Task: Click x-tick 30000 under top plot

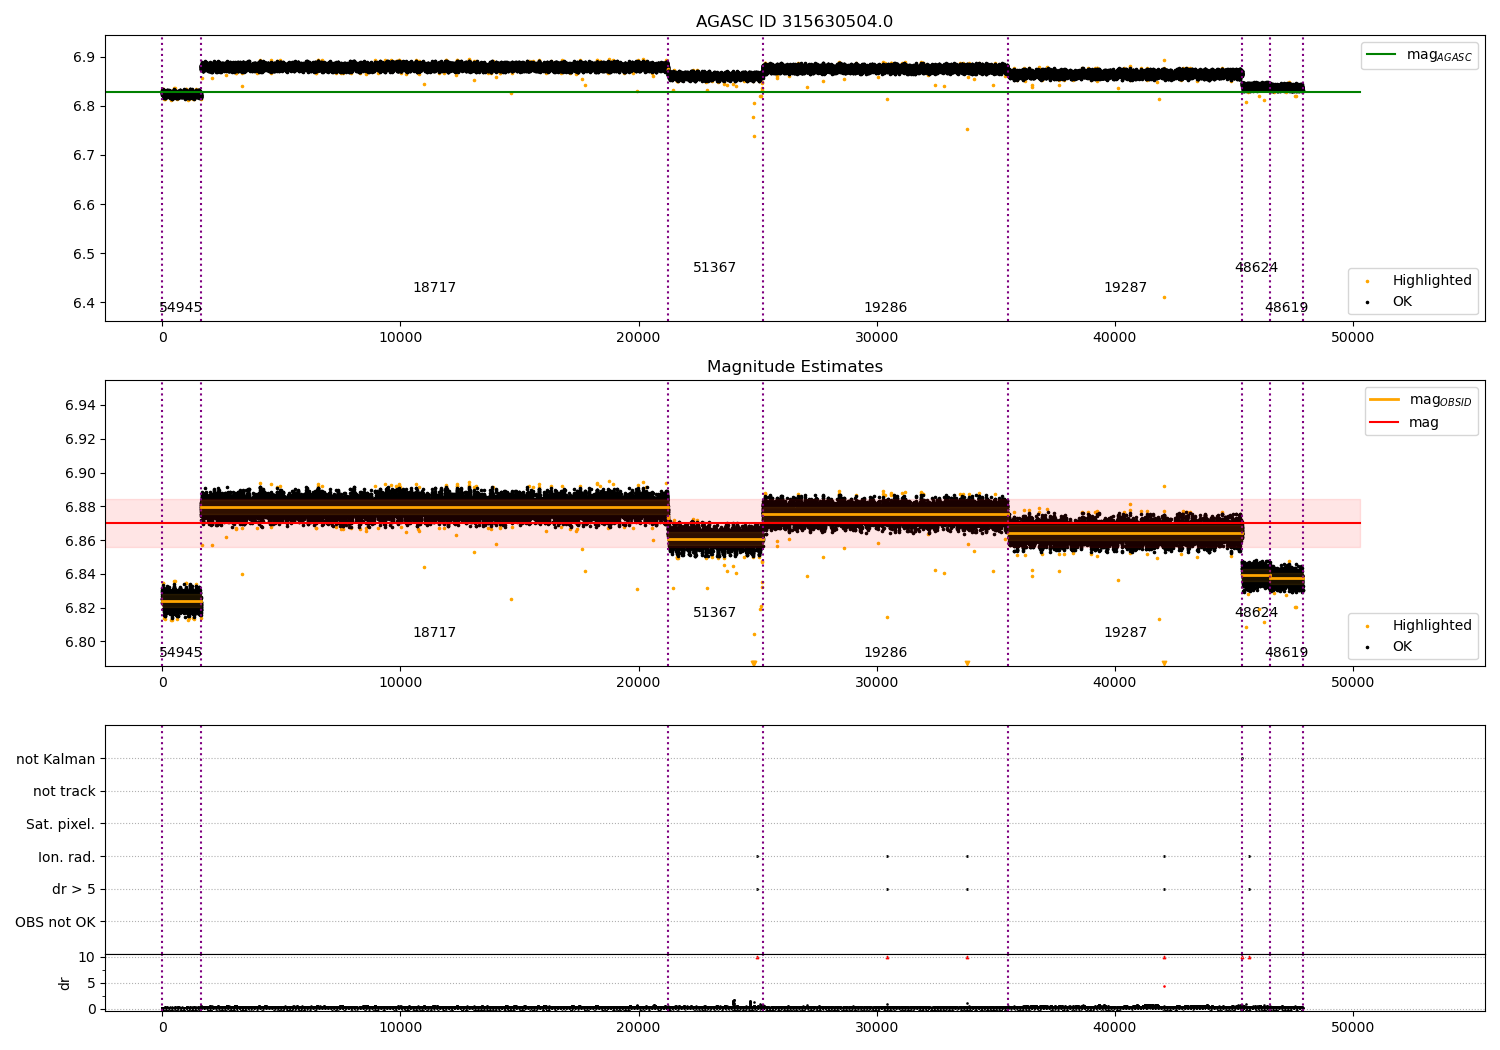Action: (x=876, y=338)
